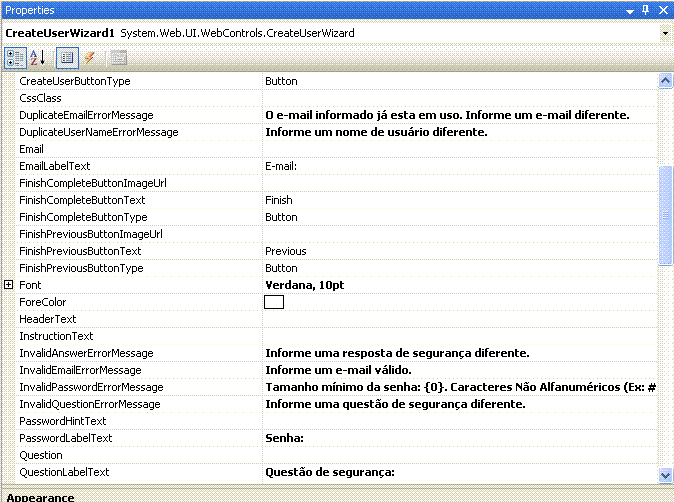The width and height of the screenshot is (674, 502).
Task: Select the FinishPreviousButtonText property name
Action: click(x=80, y=251)
